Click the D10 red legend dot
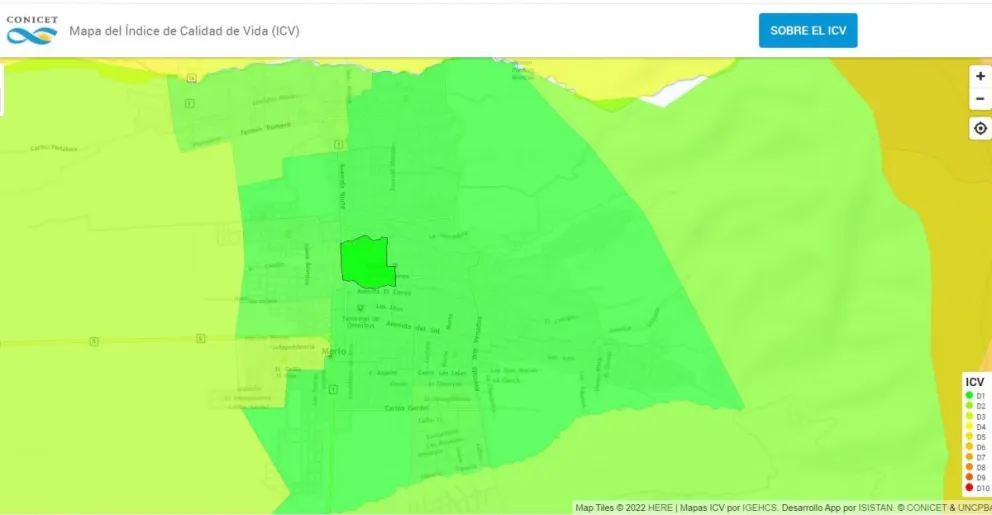 pyautogui.click(x=969, y=488)
